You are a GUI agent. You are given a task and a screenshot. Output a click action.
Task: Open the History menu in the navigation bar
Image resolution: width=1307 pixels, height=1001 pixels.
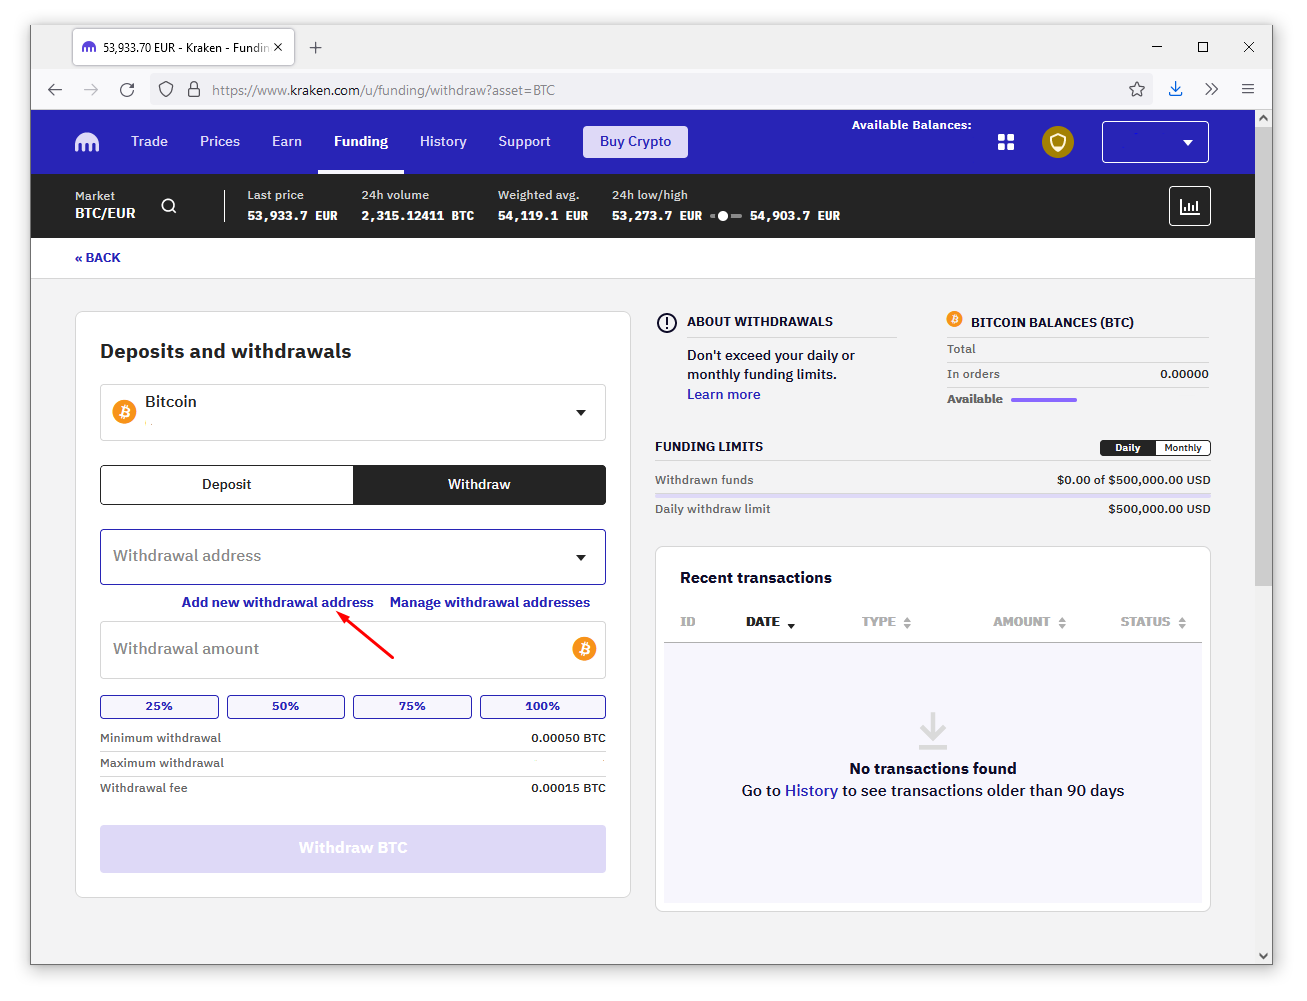(443, 142)
